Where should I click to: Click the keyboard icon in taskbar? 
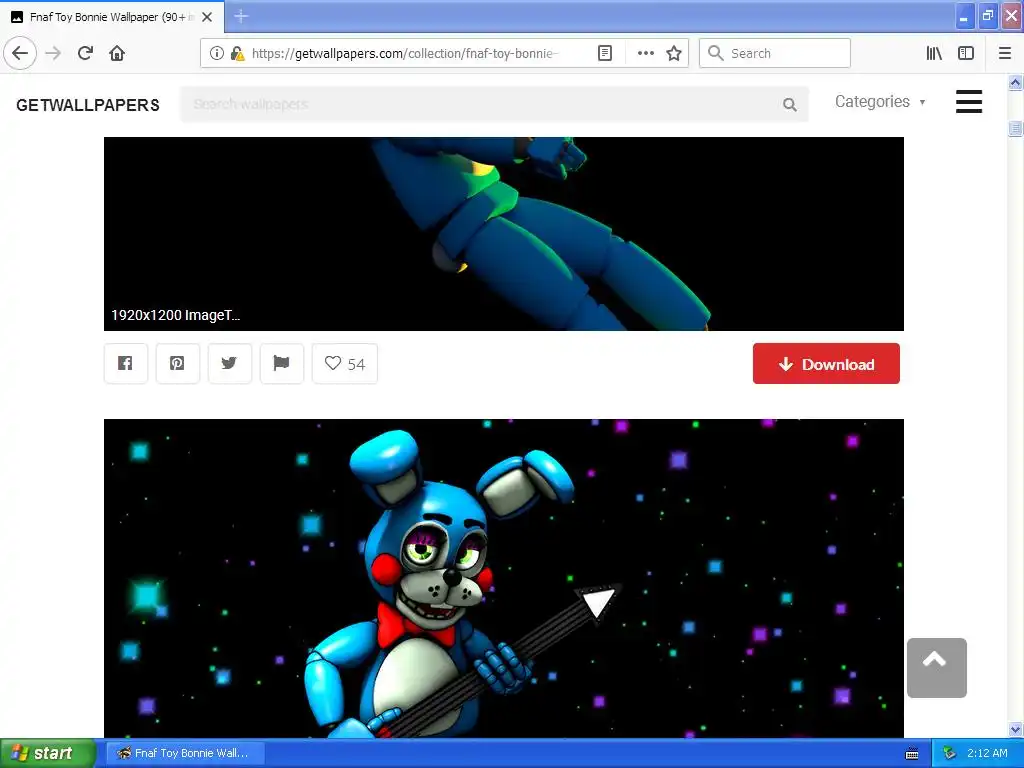(x=912, y=754)
